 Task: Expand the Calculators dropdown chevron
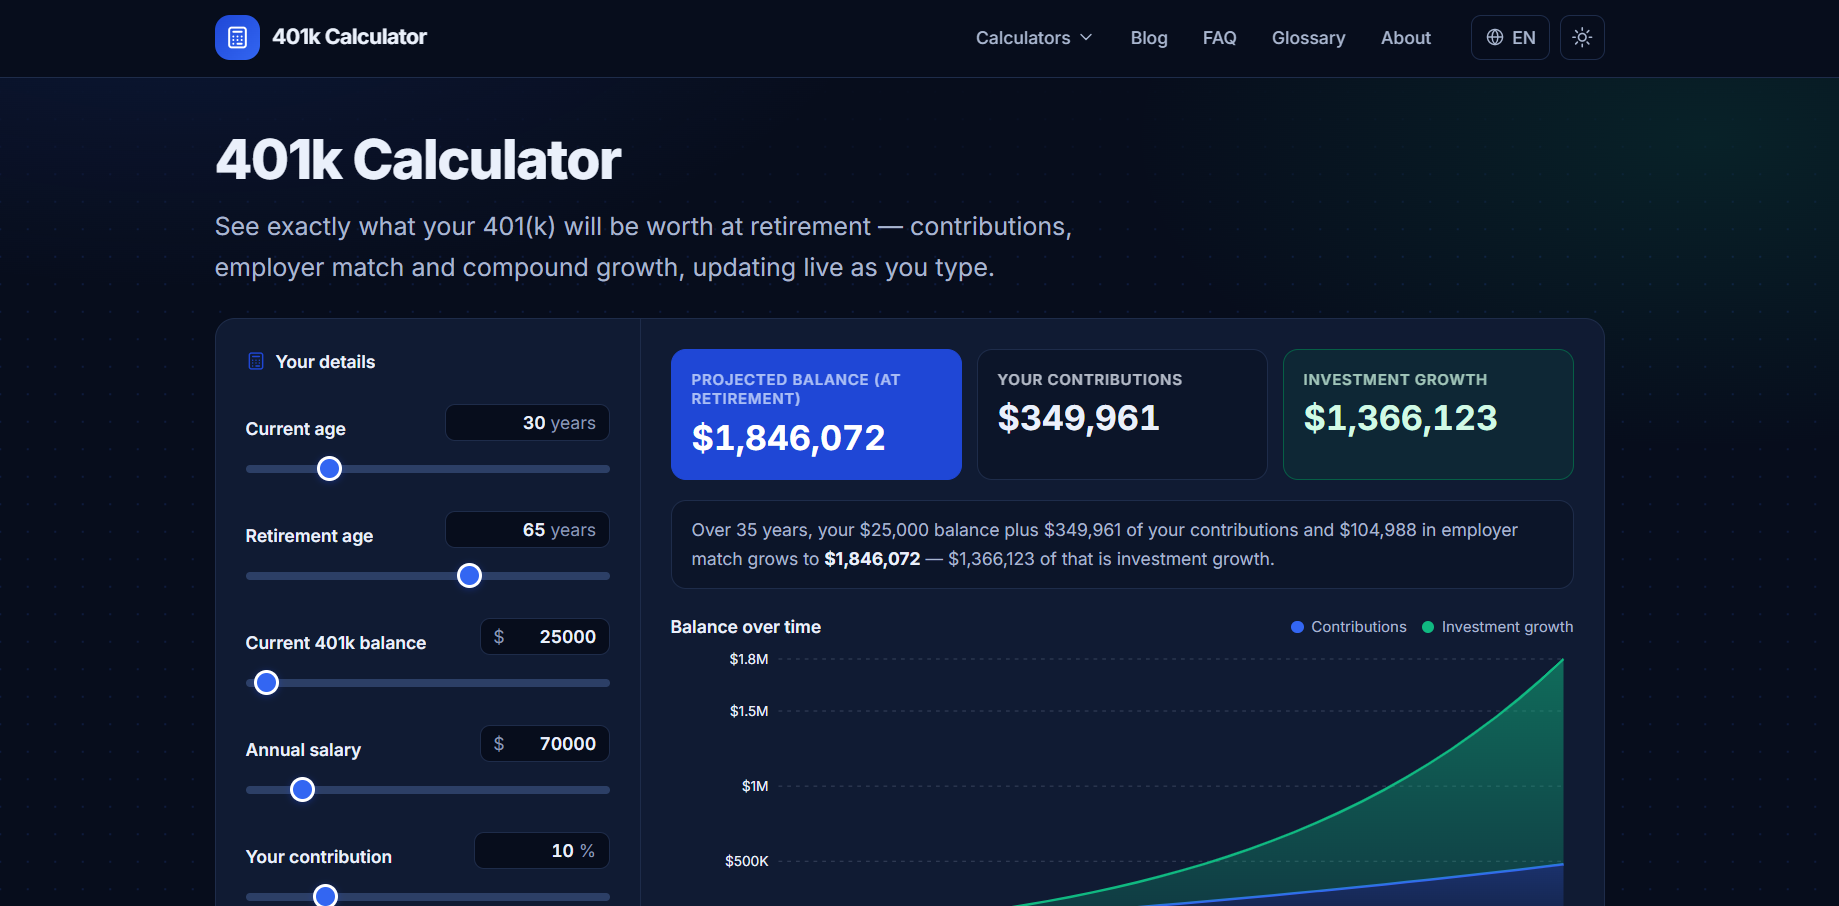[x=1086, y=38]
